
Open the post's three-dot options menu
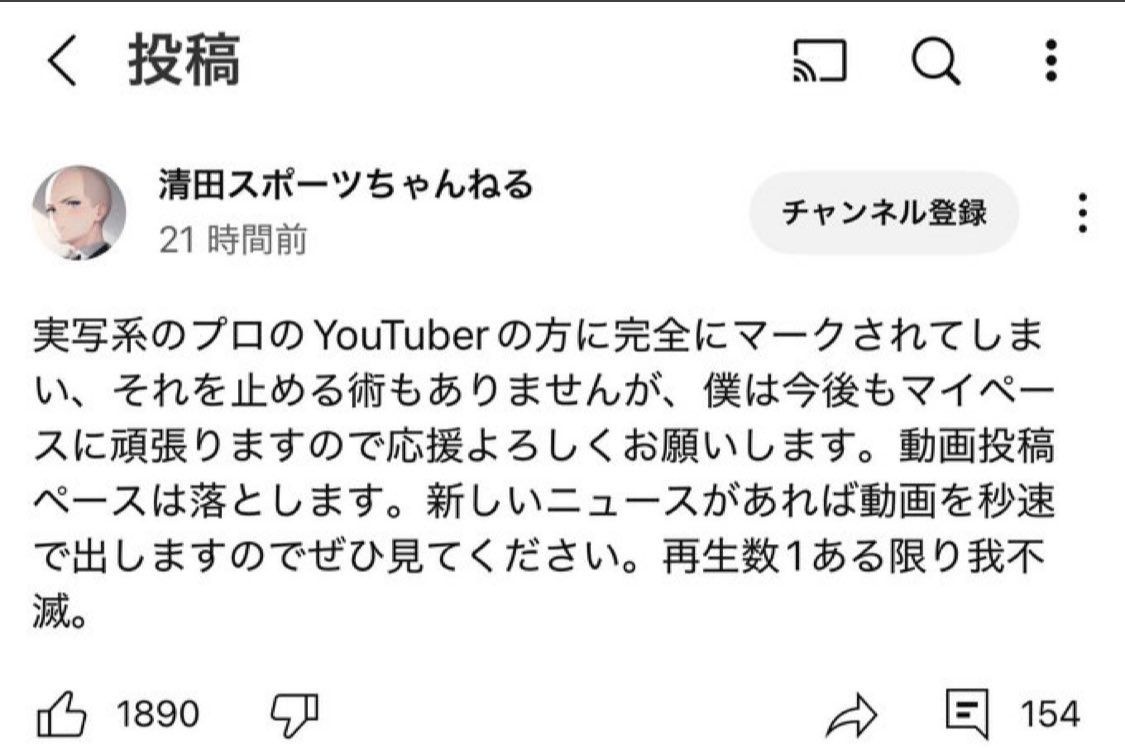[1083, 212]
